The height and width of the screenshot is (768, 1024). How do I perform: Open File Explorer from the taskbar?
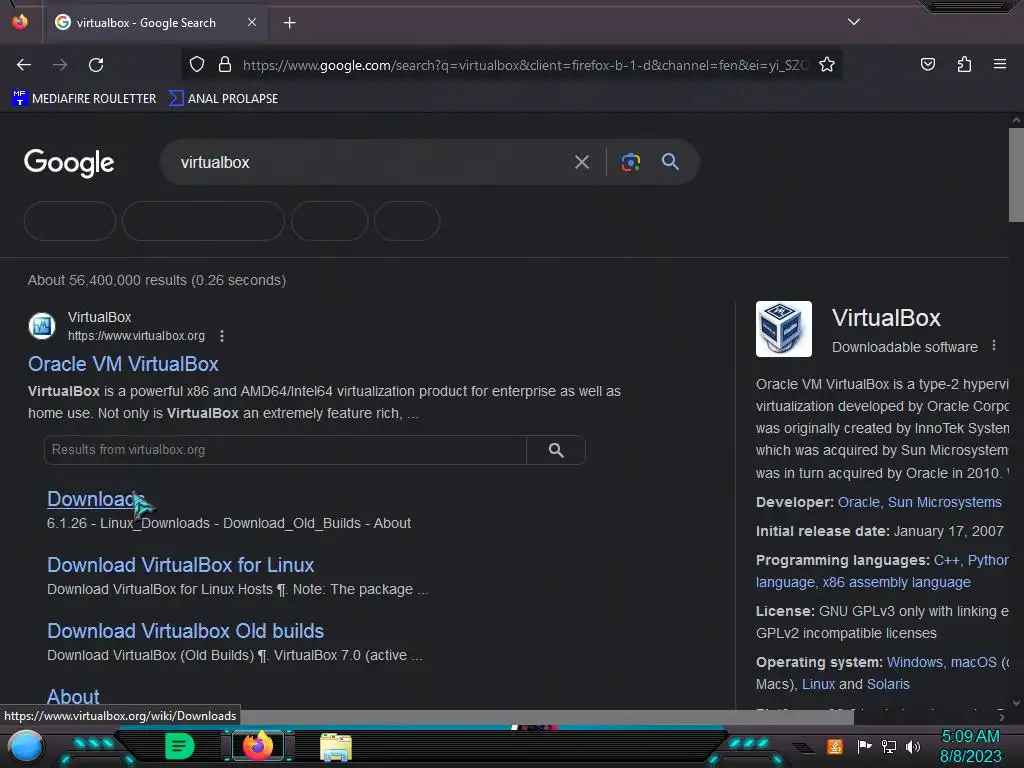tap(336, 747)
